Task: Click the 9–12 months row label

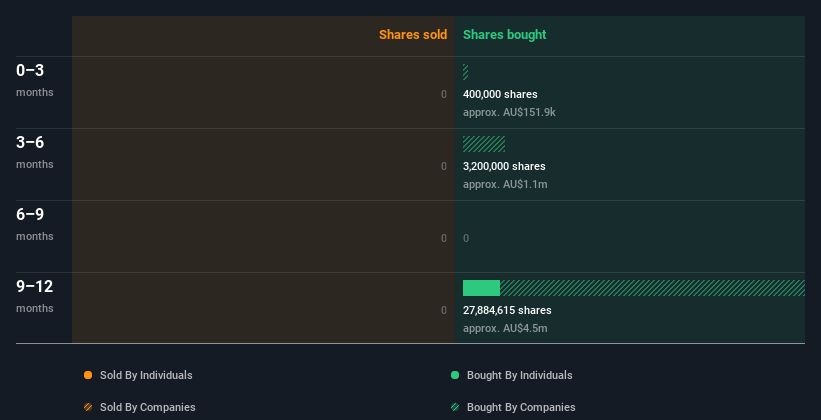Action: coord(35,296)
